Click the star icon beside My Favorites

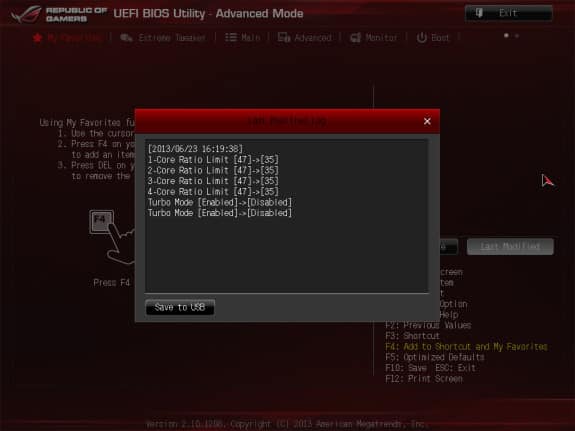click(37, 37)
